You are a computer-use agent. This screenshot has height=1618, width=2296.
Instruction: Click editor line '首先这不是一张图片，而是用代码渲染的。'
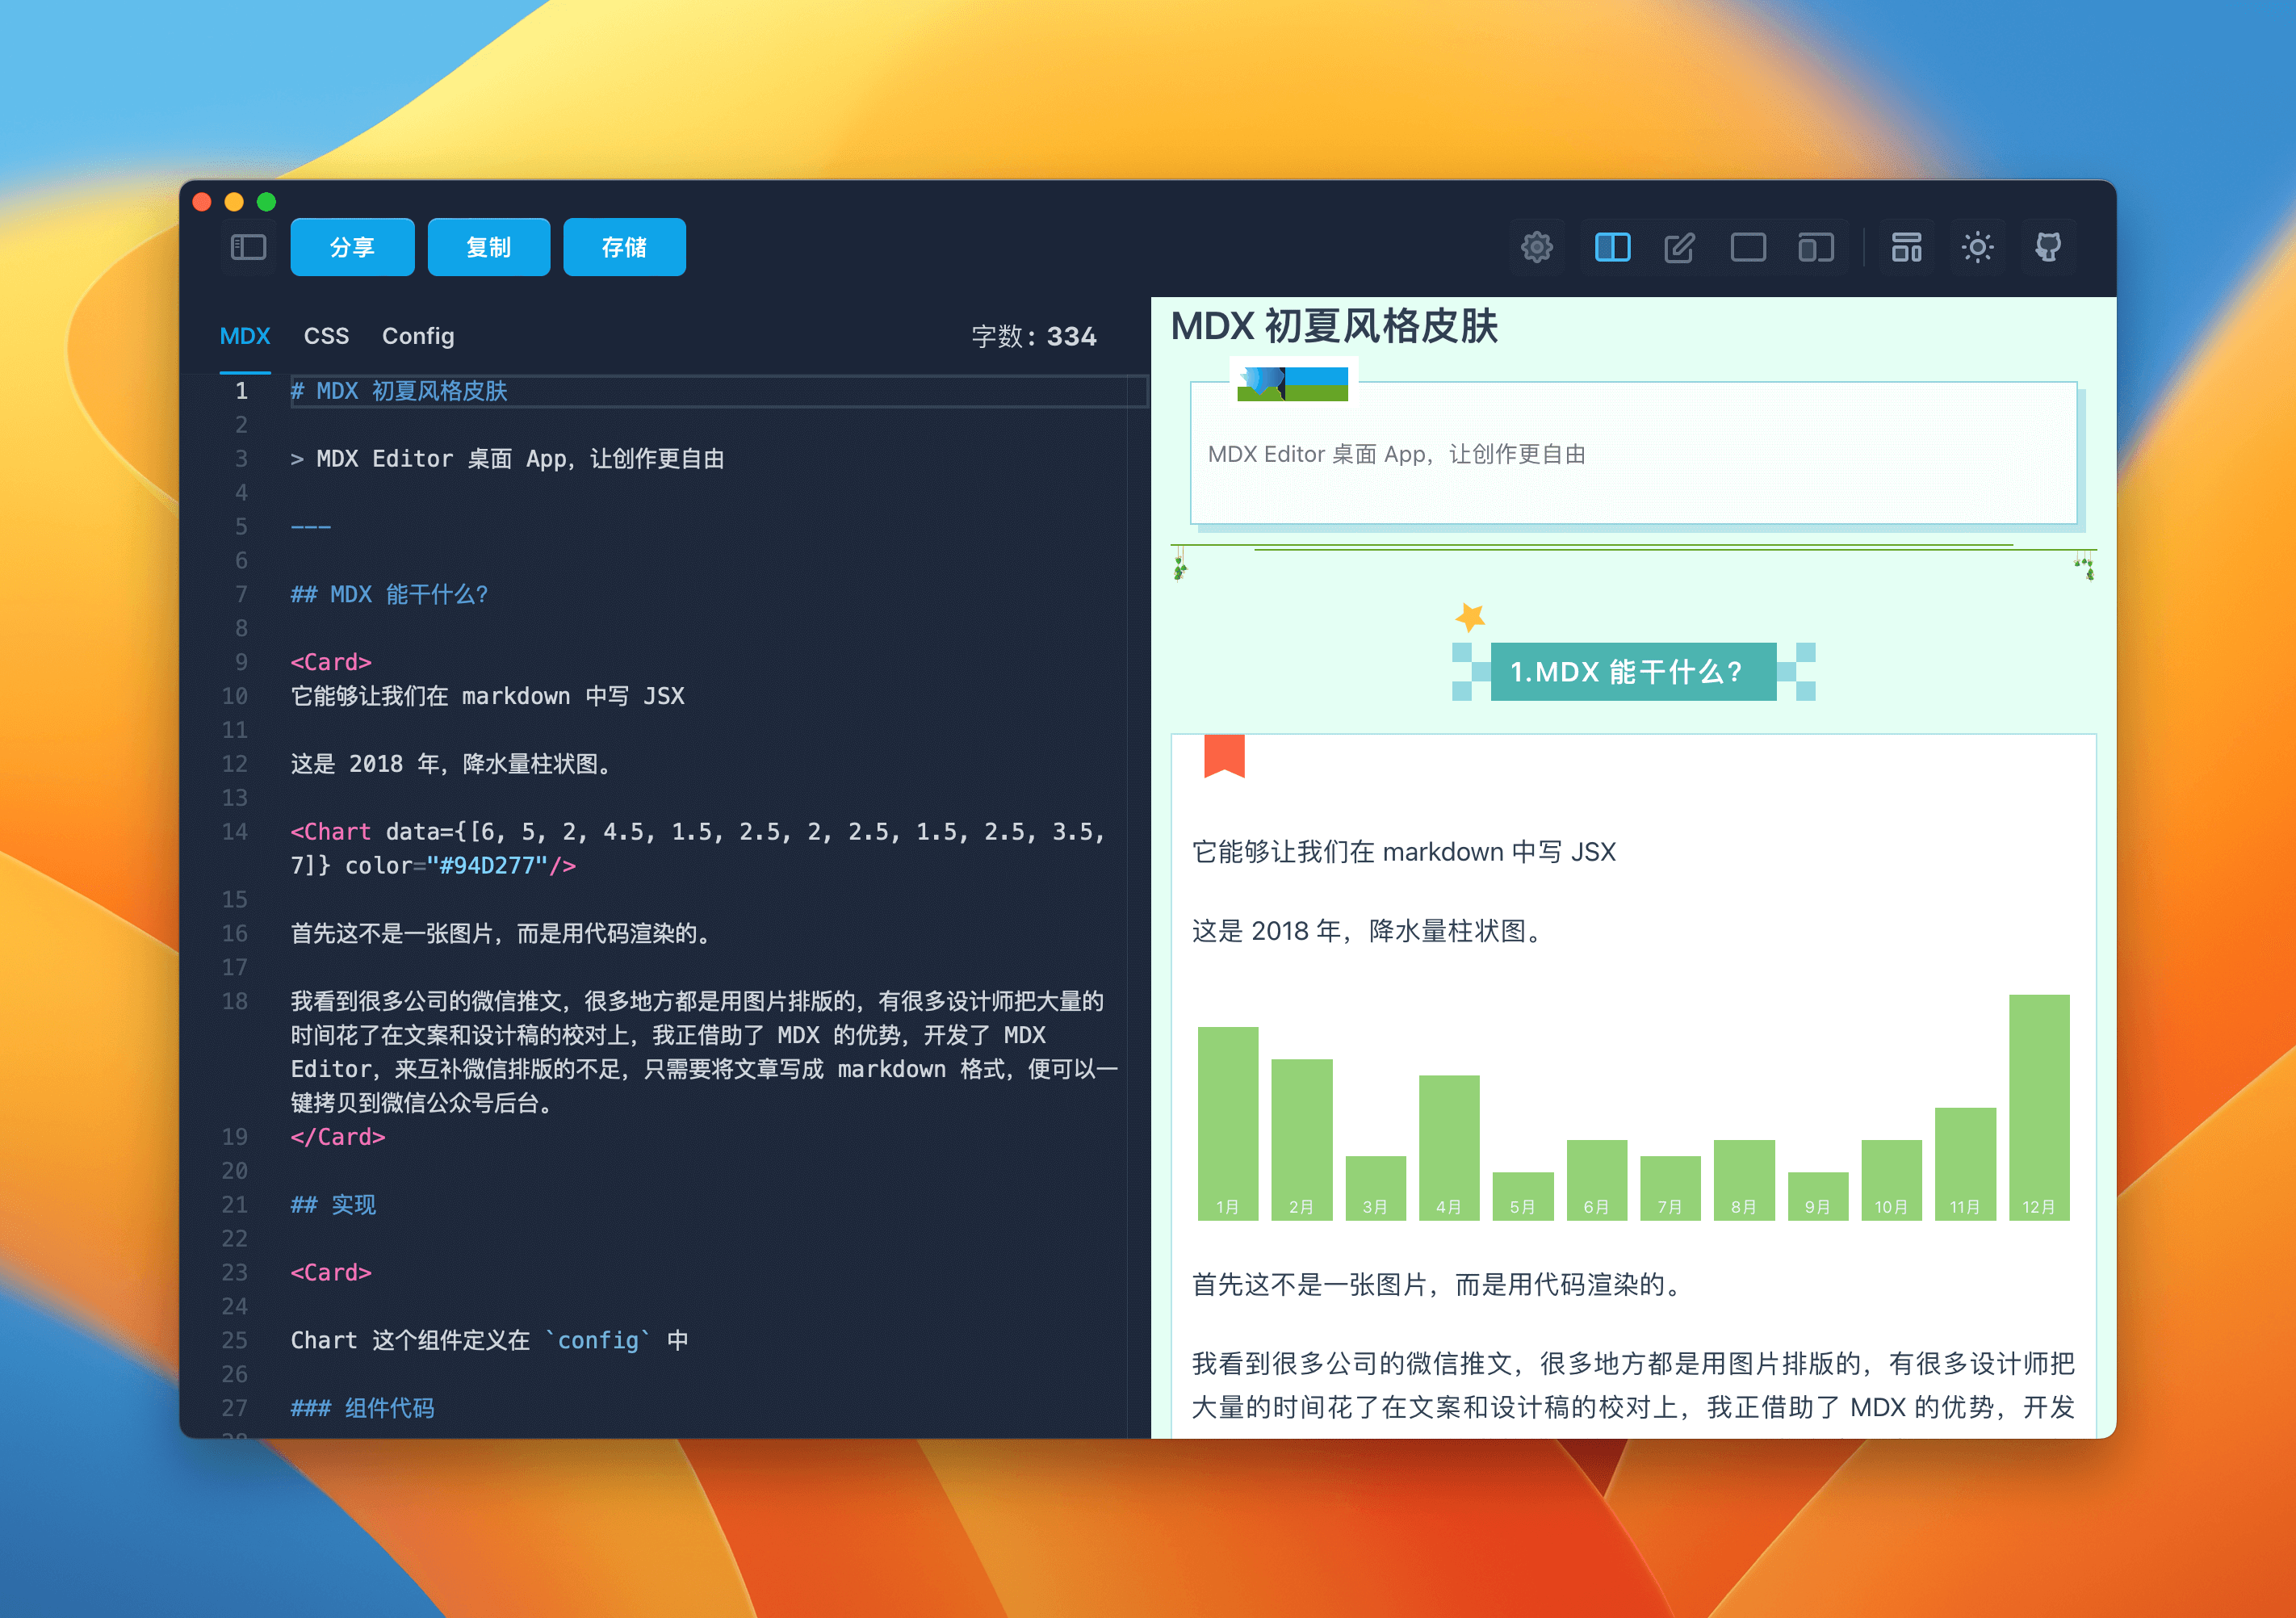tap(504, 934)
